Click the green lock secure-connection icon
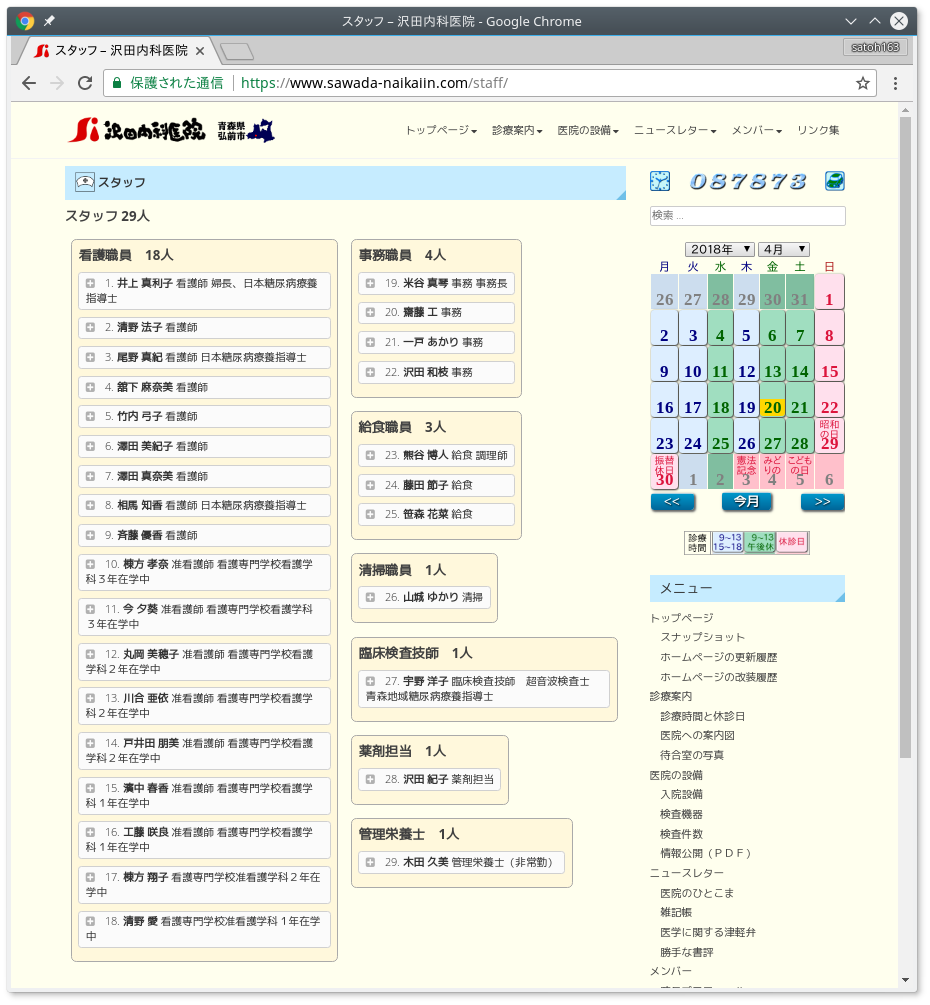The image size is (930, 1005). coord(117,83)
